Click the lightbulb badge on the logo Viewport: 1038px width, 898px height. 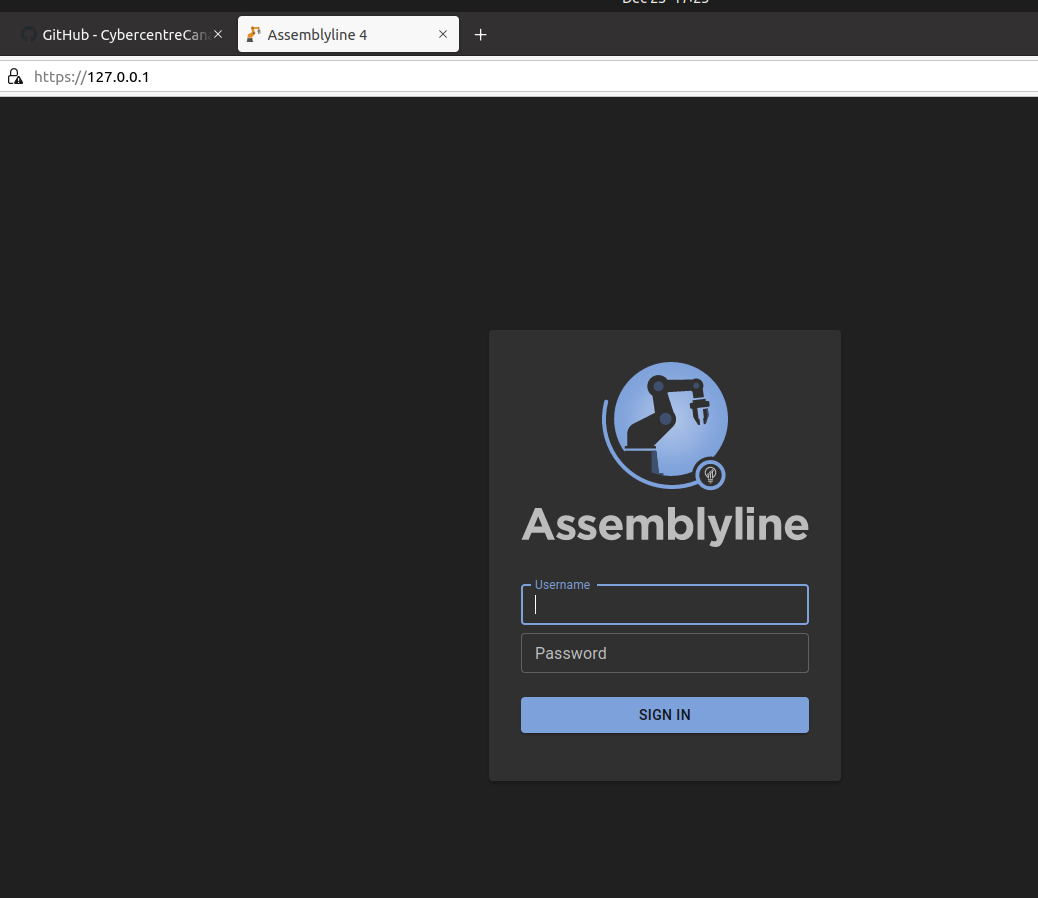[710, 474]
